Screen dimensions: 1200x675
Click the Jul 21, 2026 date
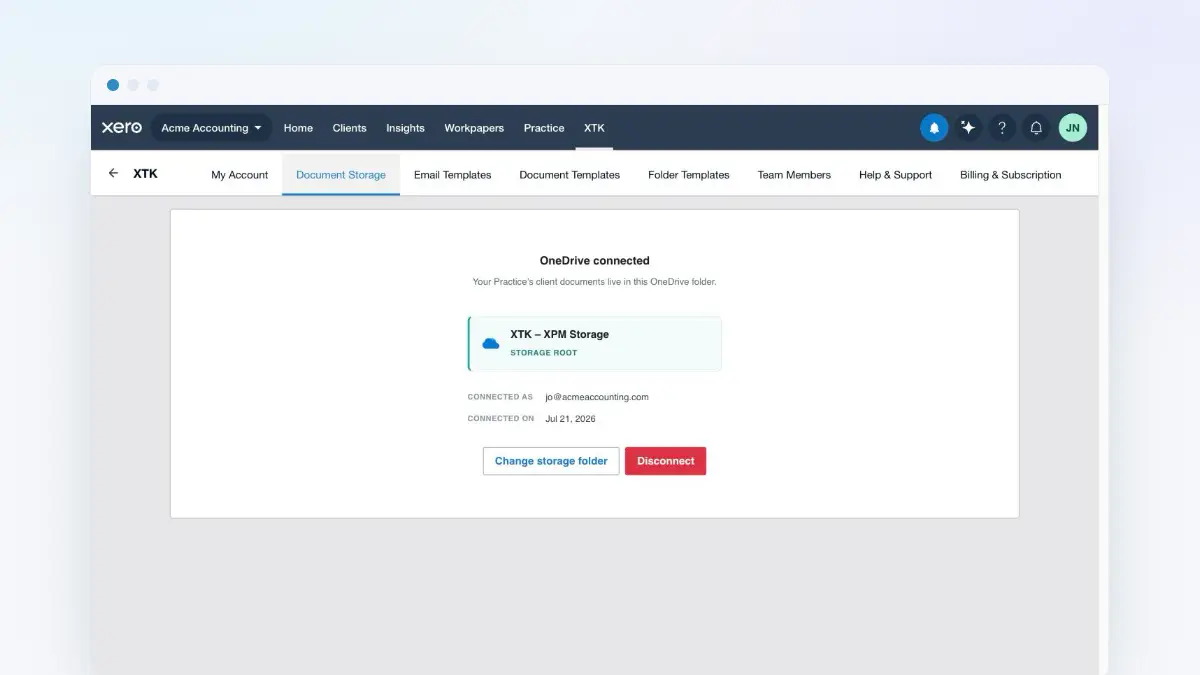click(x=570, y=419)
